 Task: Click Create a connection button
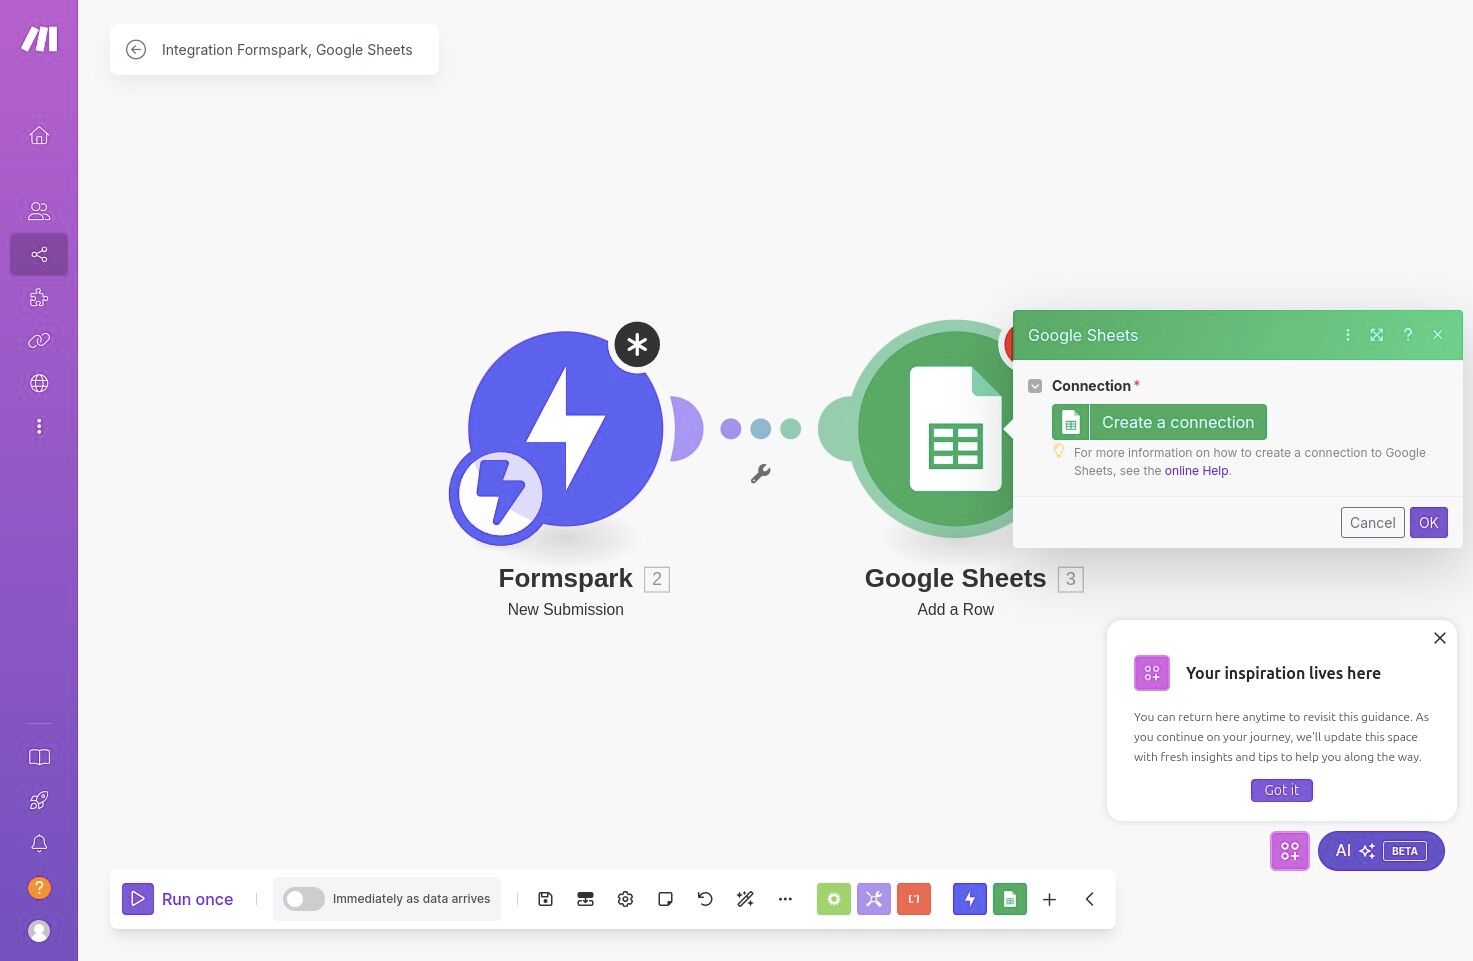(1159, 422)
